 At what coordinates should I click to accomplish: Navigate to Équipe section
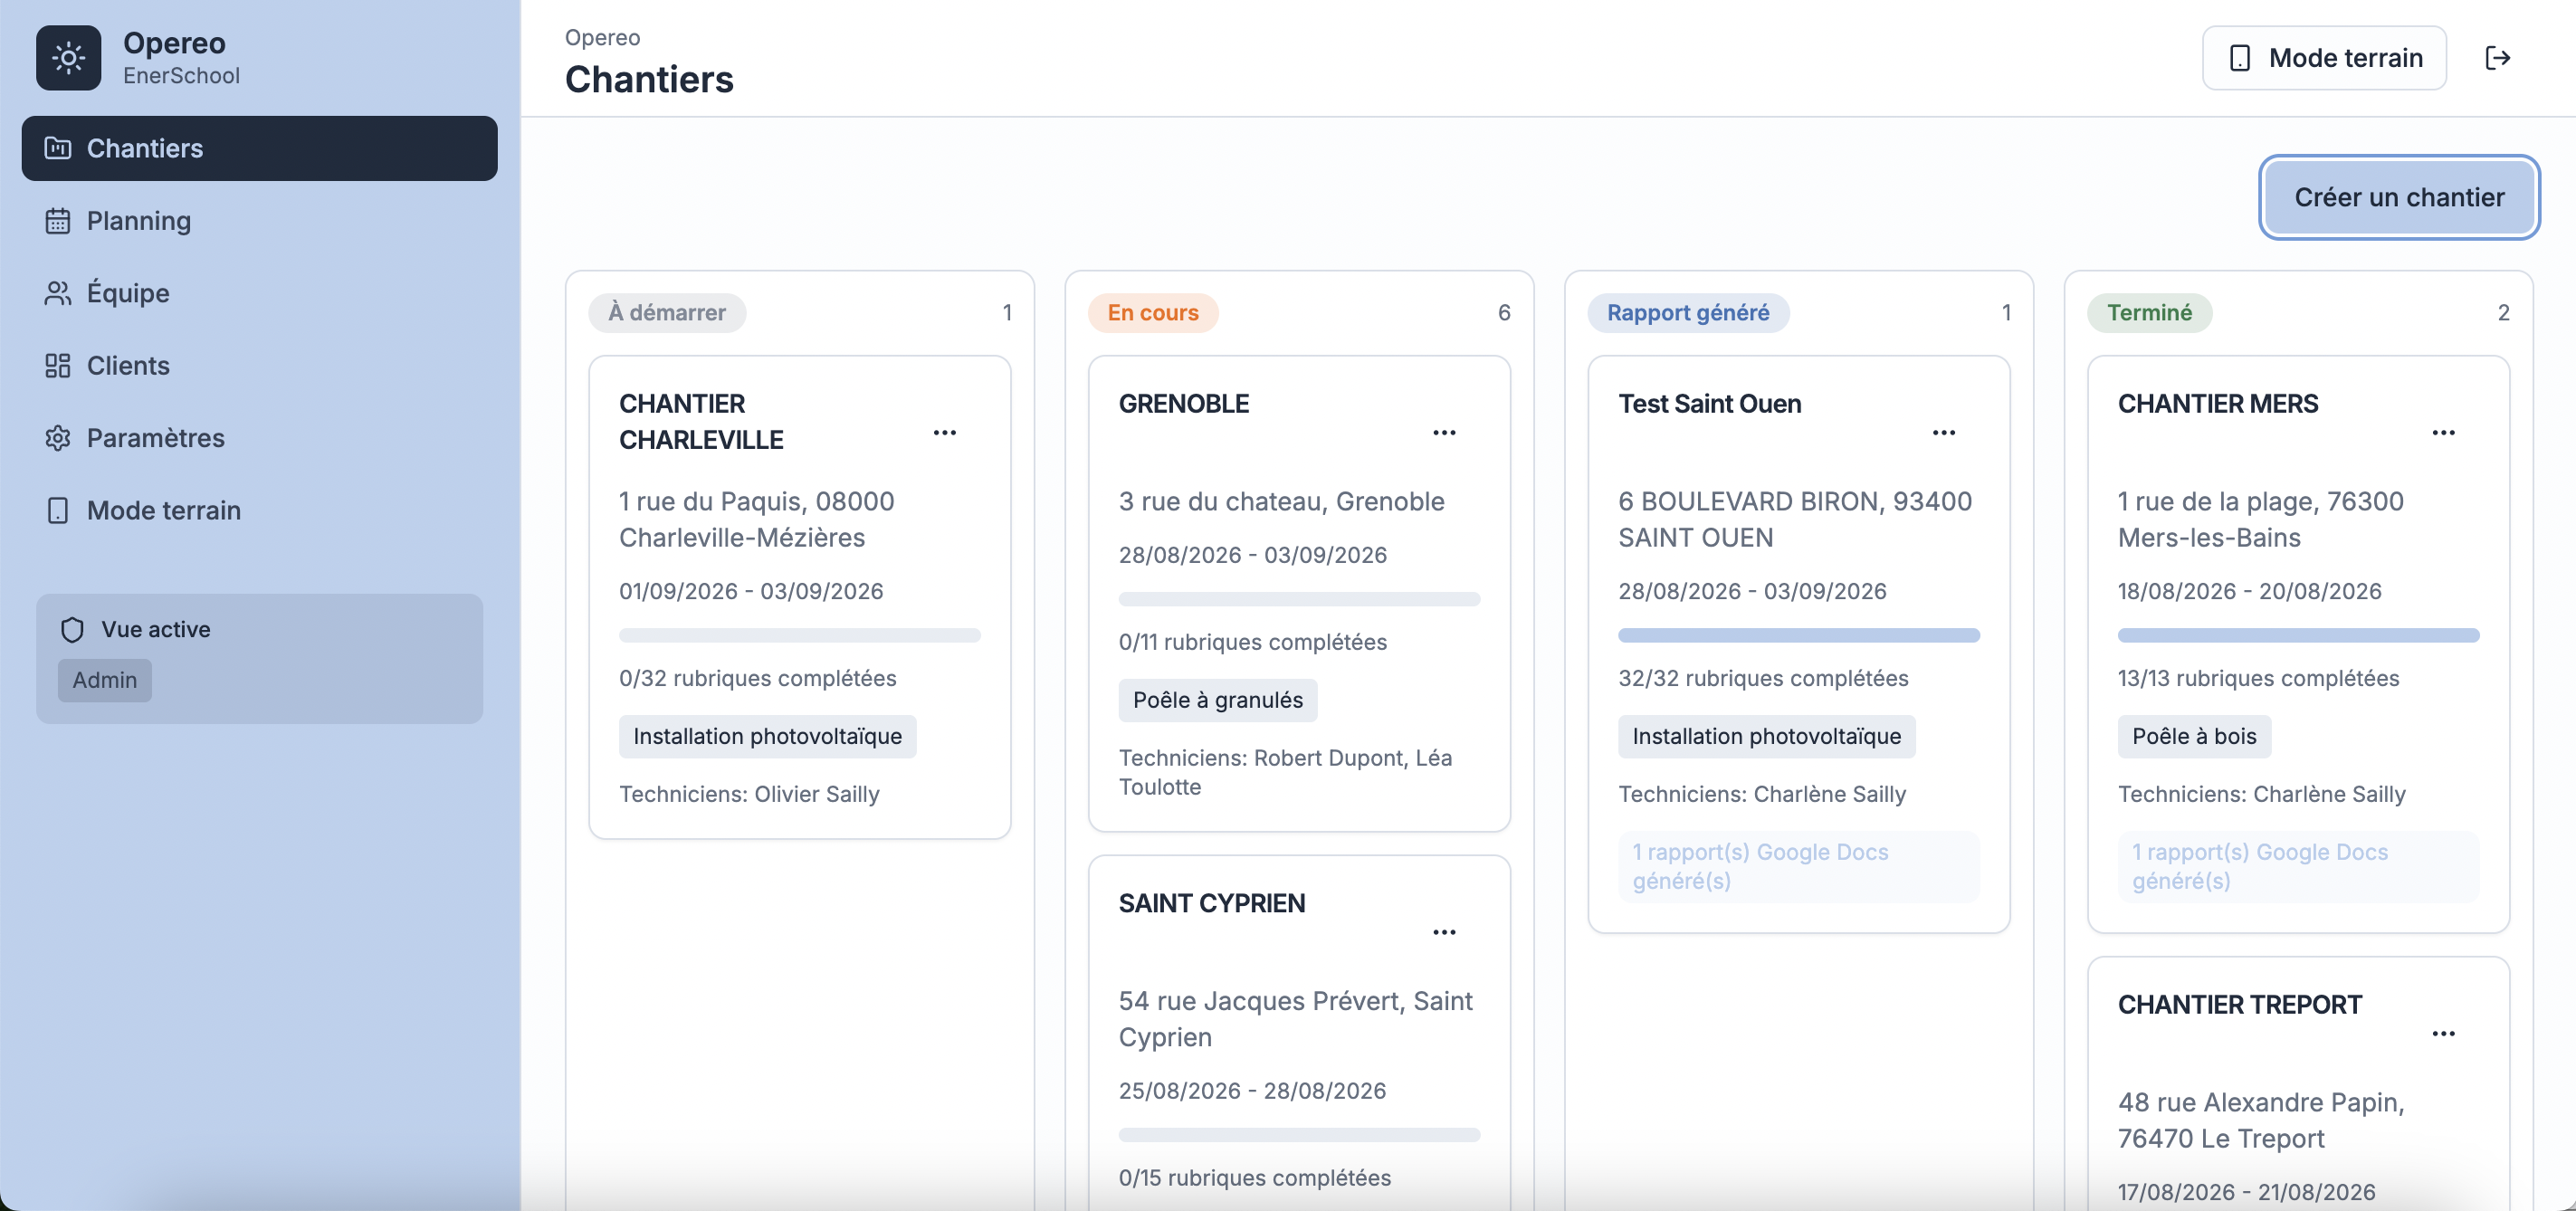click(259, 293)
